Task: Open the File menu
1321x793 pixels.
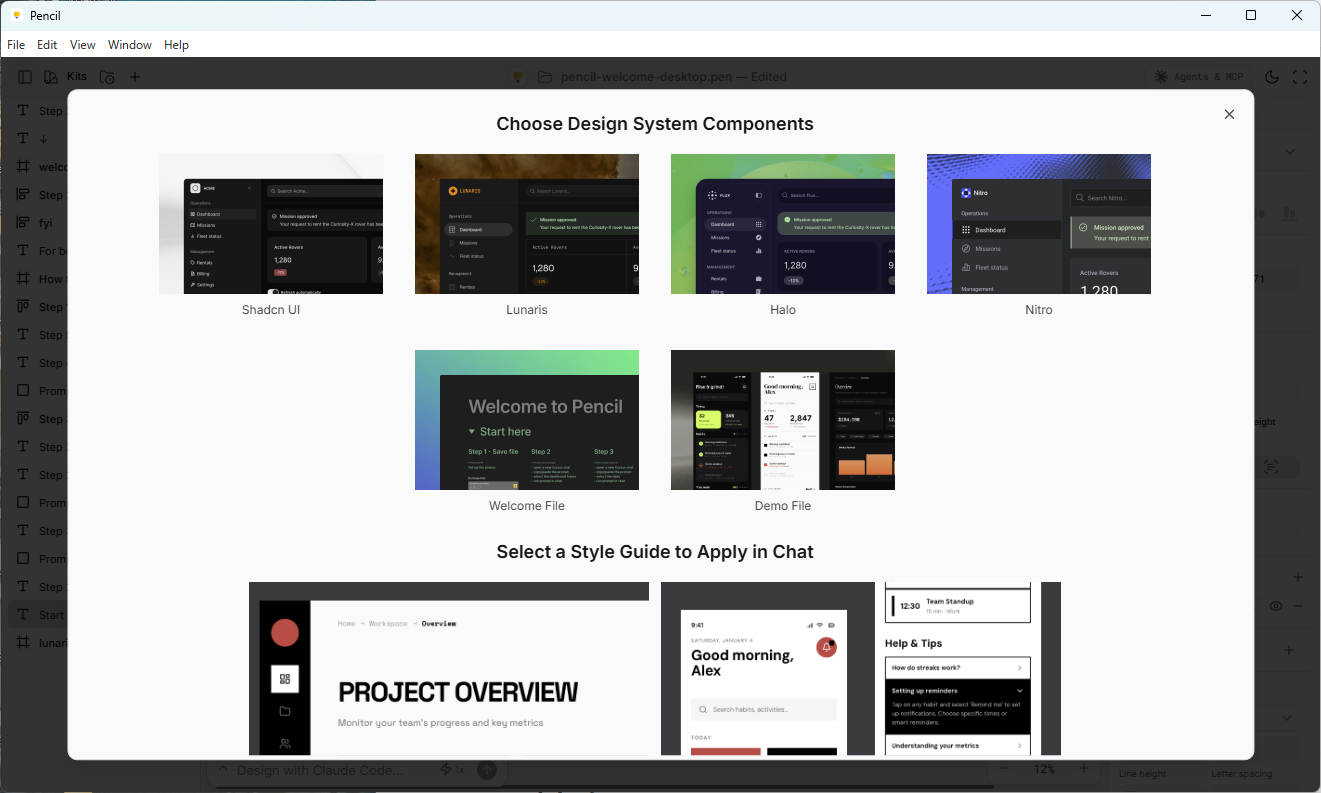Action: (16, 45)
